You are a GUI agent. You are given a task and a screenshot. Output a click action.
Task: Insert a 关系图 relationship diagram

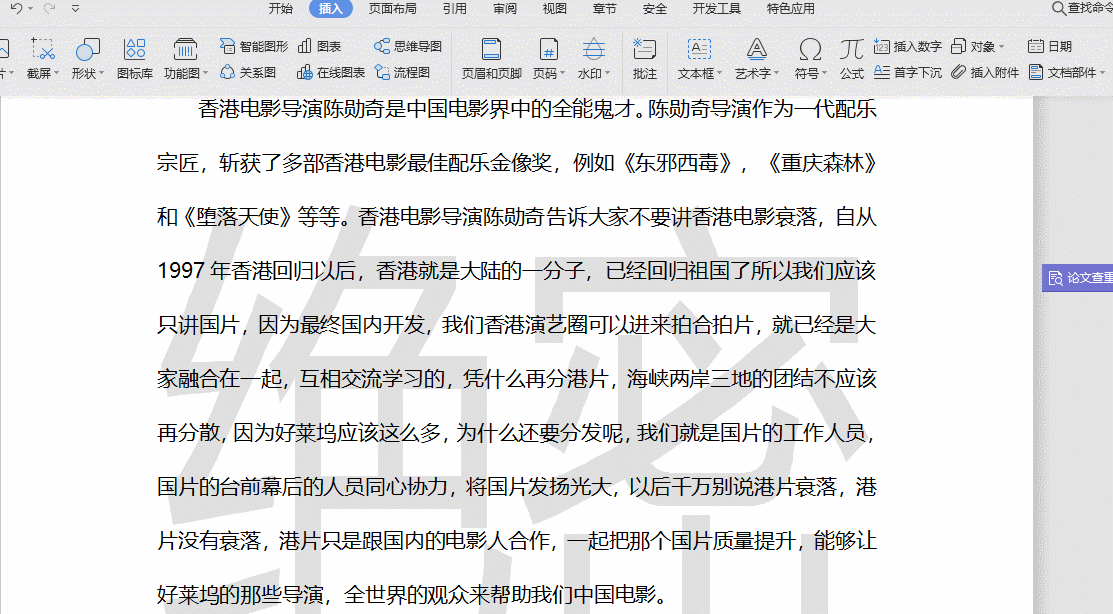pos(247,72)
